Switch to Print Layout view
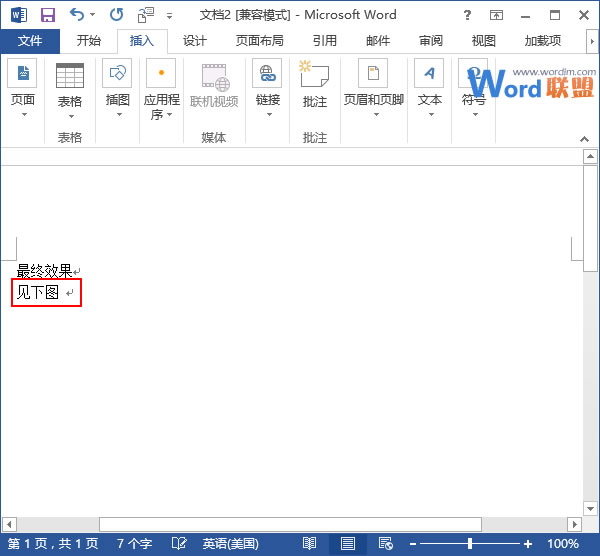The height and width of the screenshot is (556, 600). (347, 543)
